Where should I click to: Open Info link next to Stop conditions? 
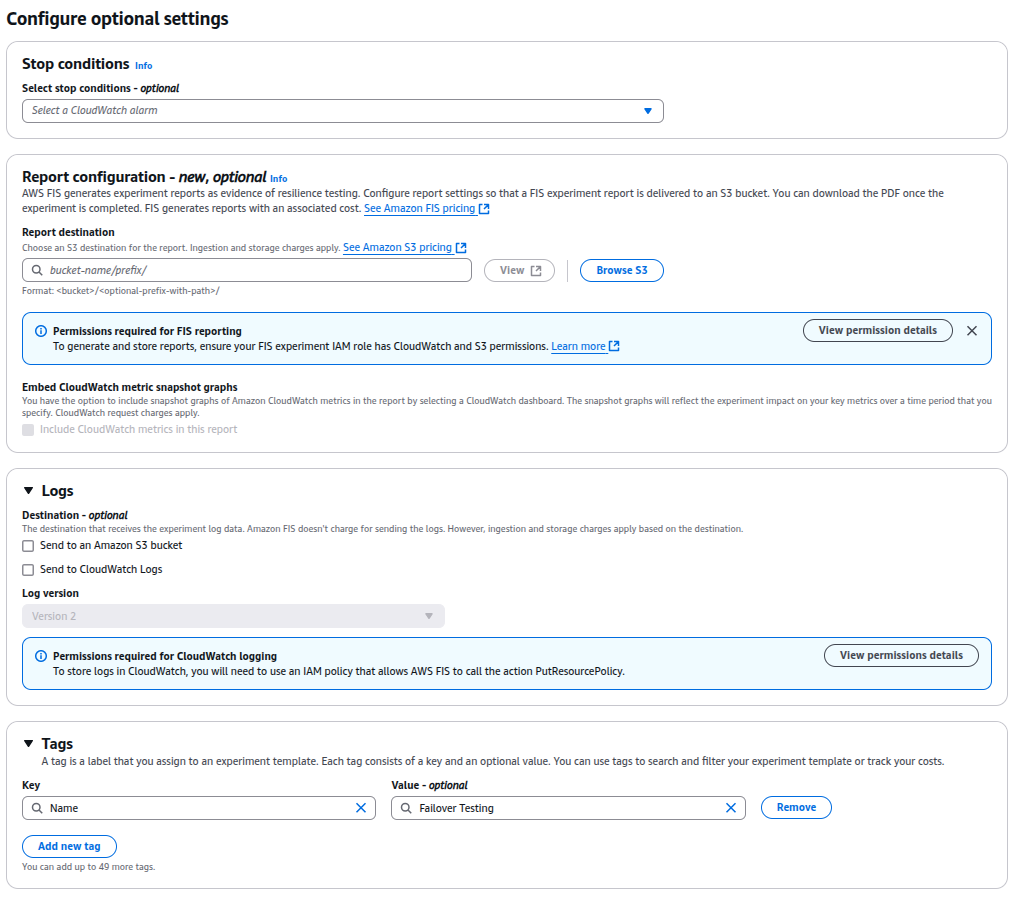[144, 65]
